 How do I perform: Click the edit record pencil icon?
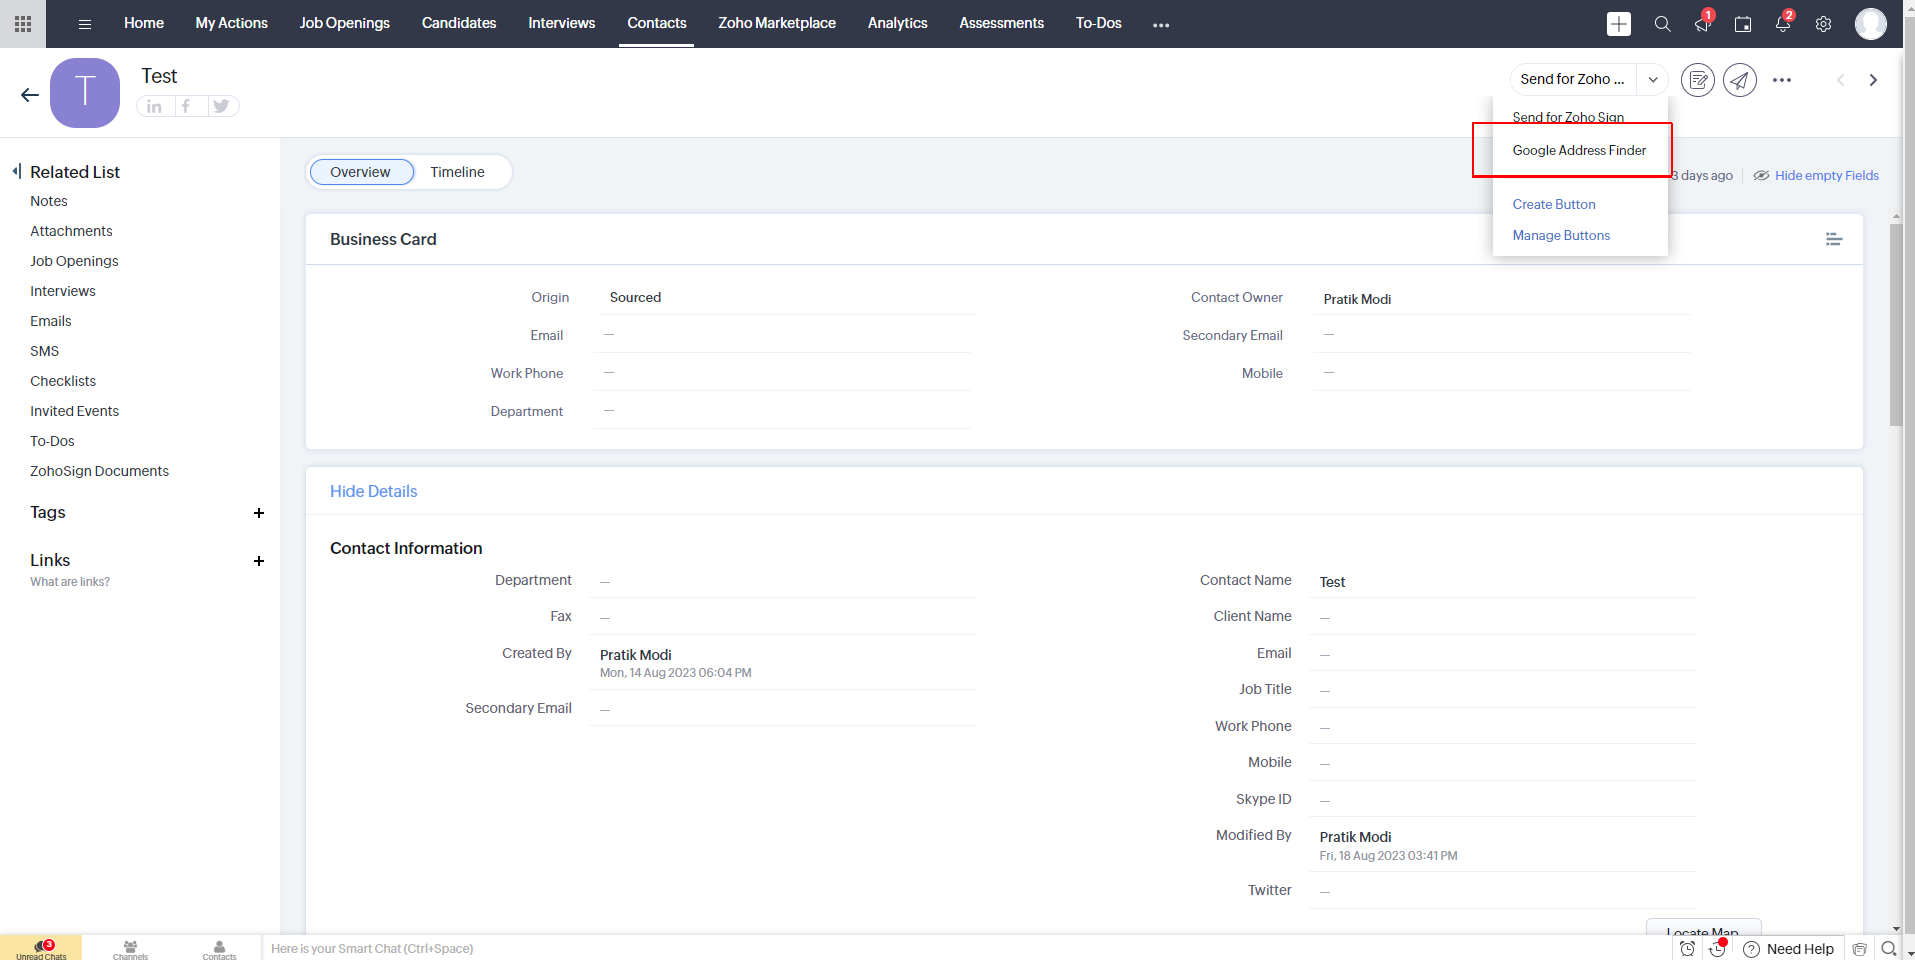click(x=1697, y=80)
